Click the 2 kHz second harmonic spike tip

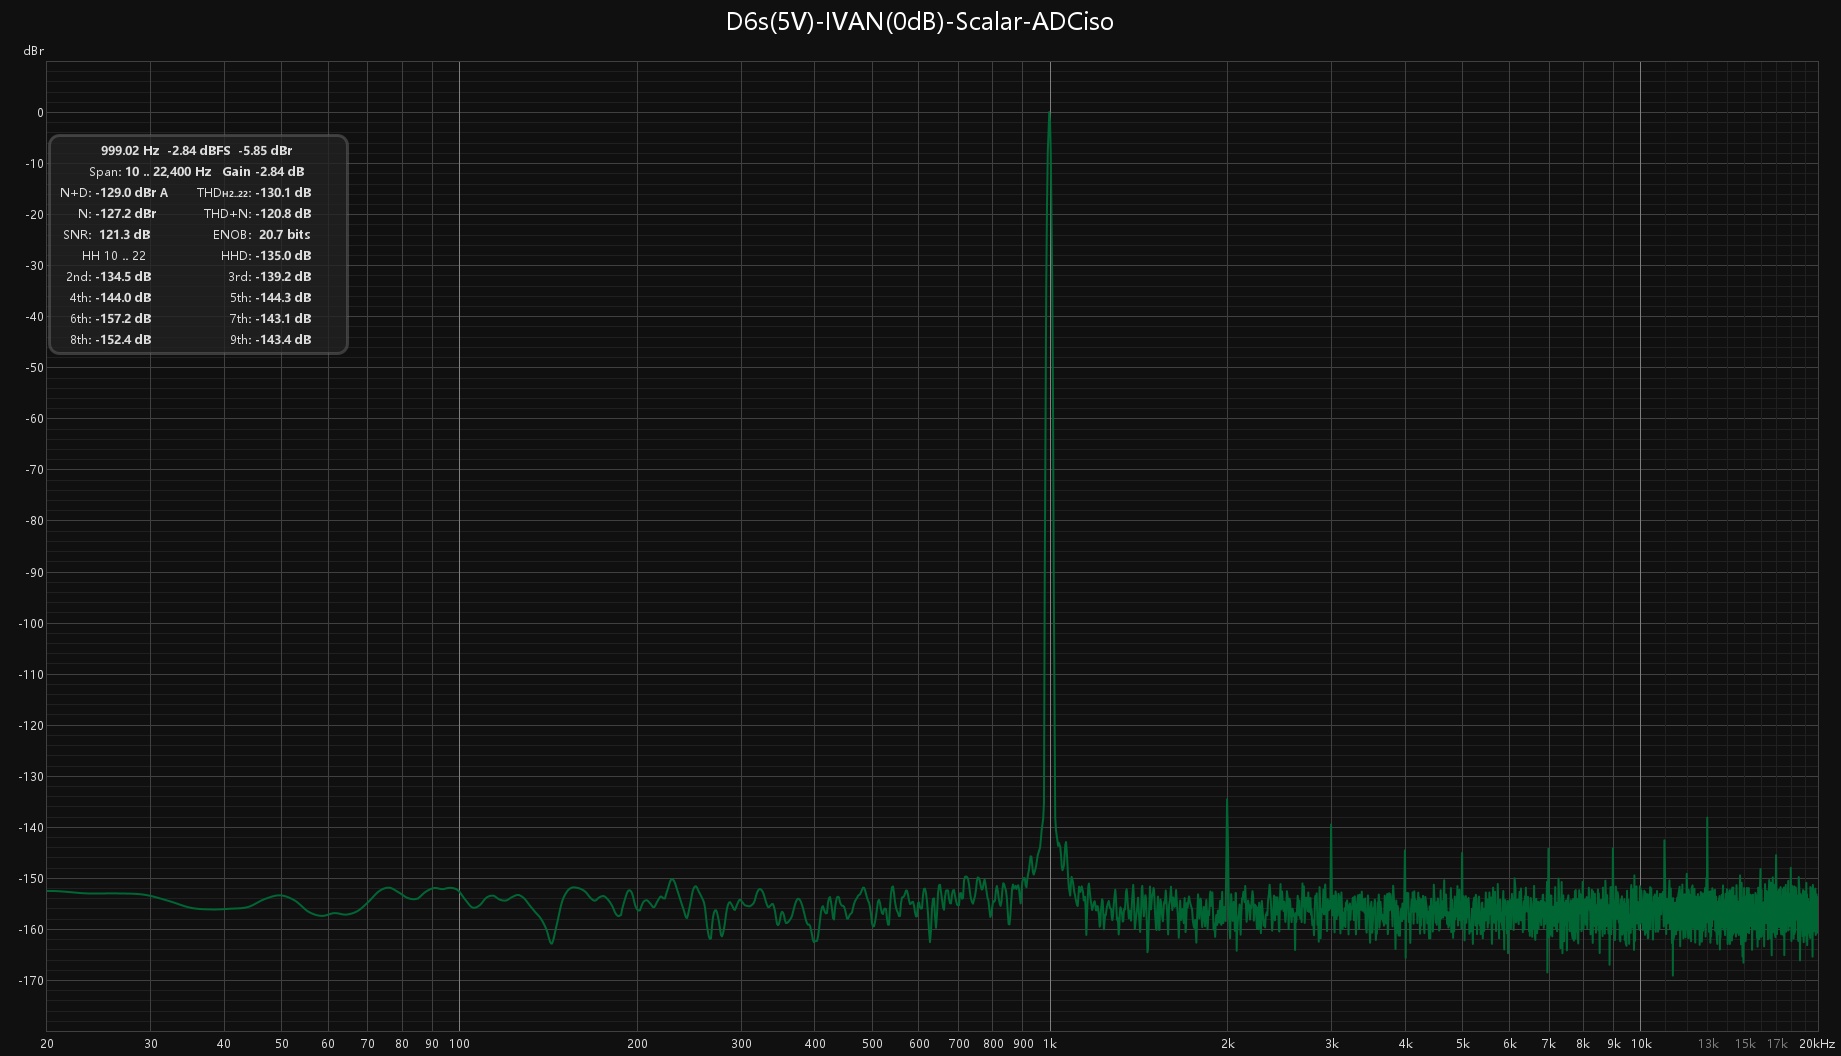1227,800
